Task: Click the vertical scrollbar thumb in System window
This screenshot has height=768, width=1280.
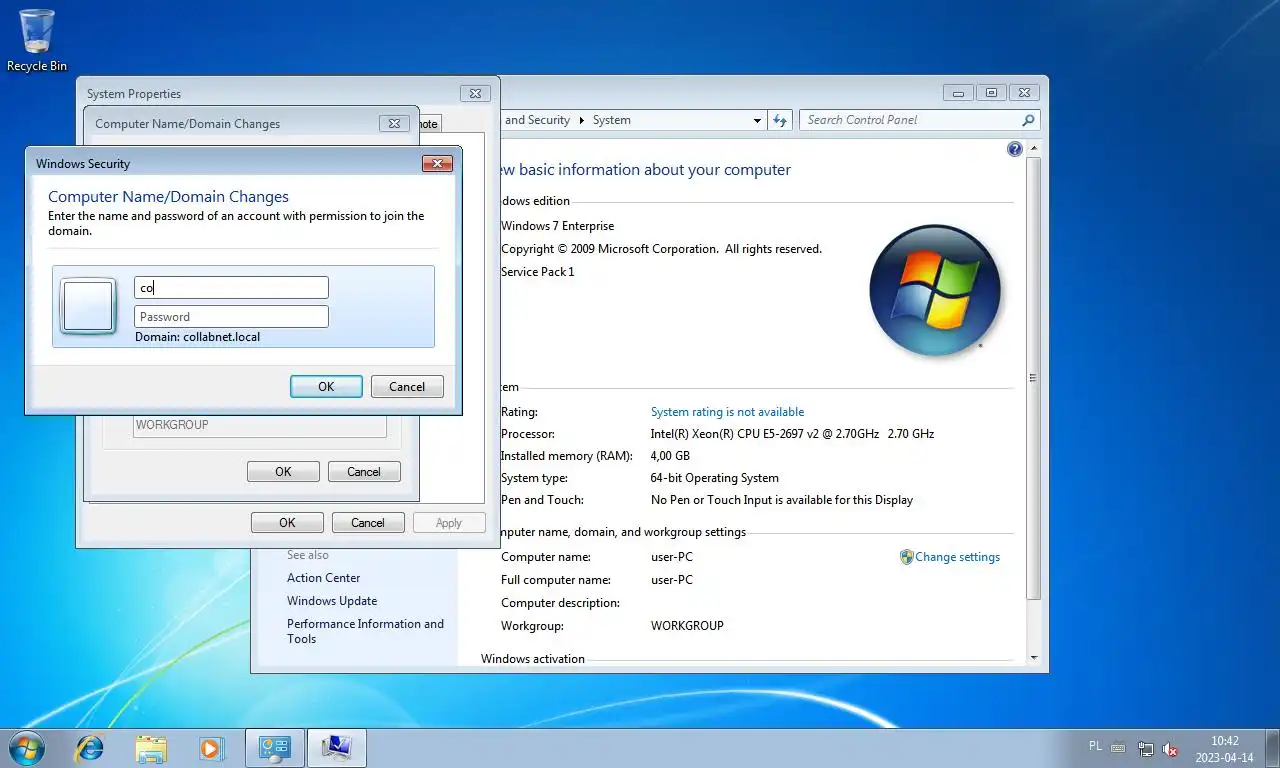Action: point(1034,378)
